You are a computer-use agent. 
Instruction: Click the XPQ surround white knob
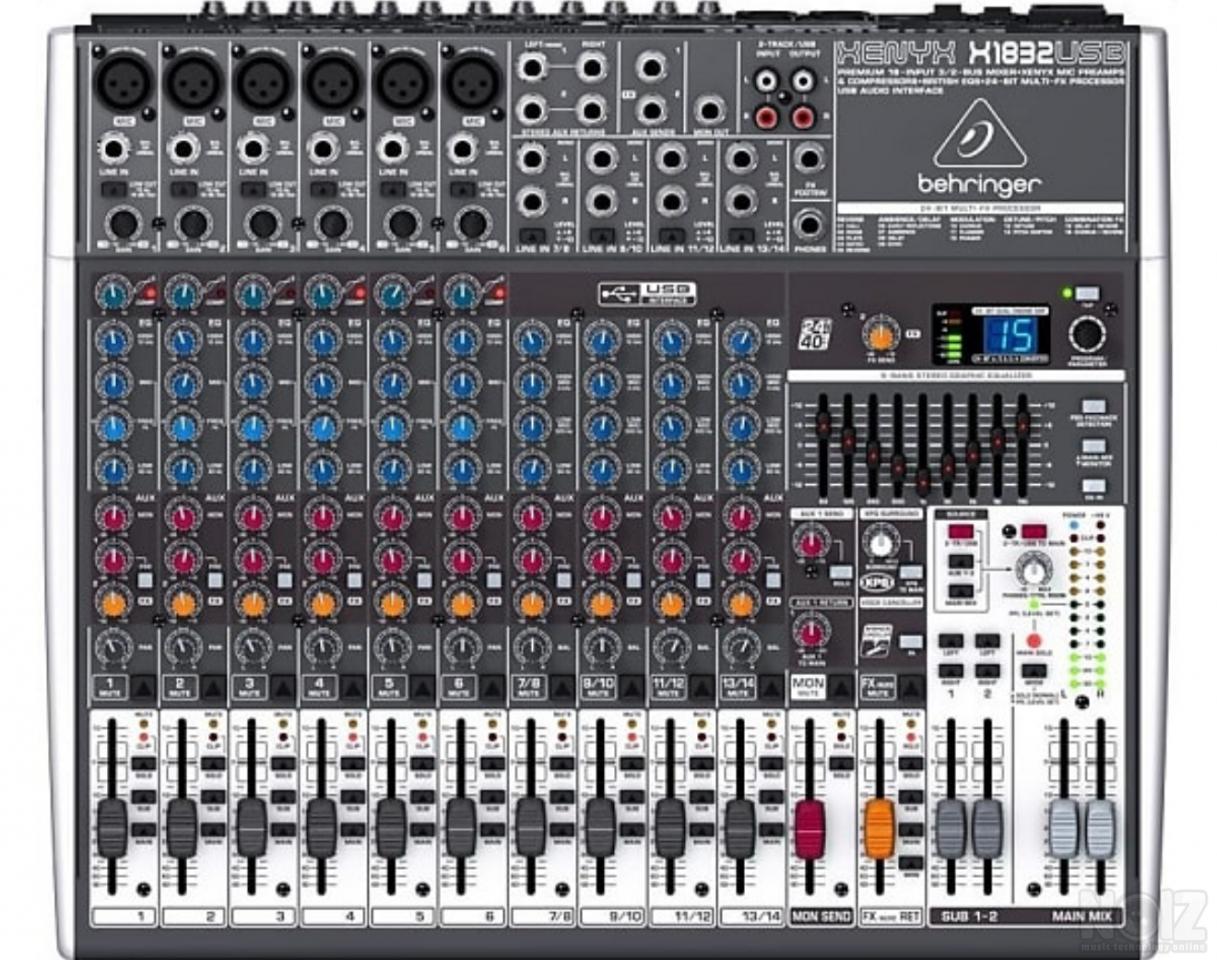click(x=880, y=543)
